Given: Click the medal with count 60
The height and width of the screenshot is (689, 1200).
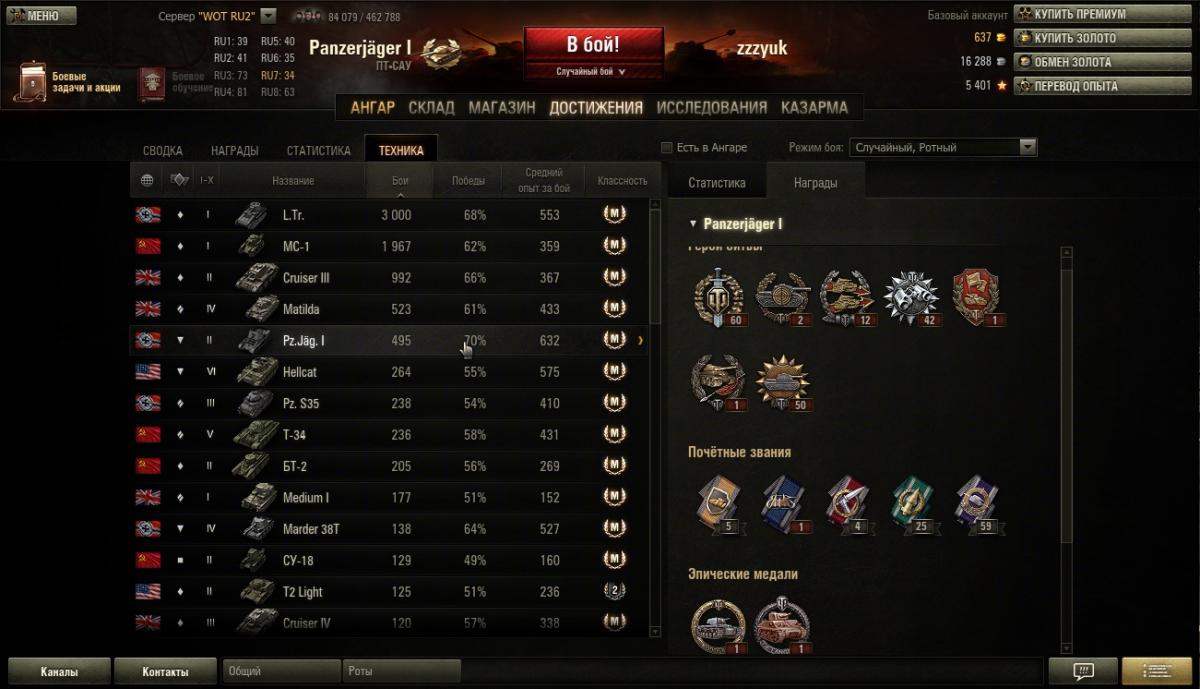Looking at the screenshot, I should pos(719,297).
